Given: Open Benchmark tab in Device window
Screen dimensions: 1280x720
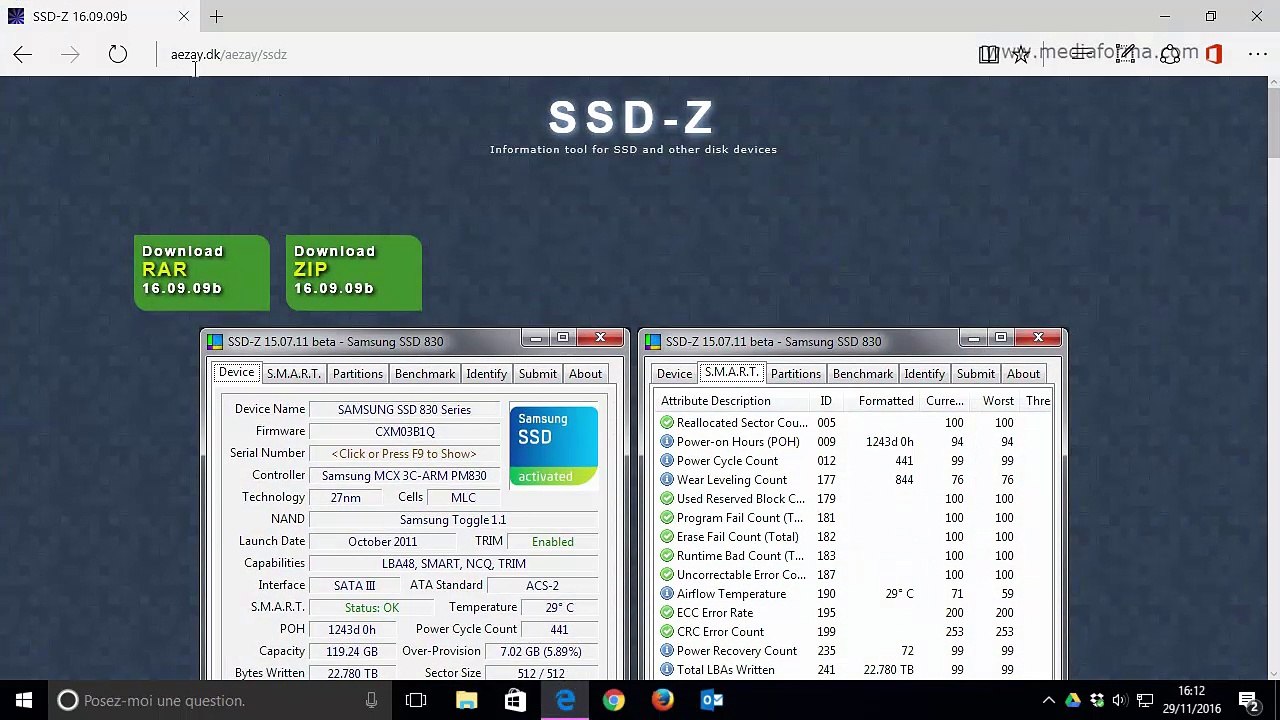Looking at the screenshot, I should tap(425, 373).
